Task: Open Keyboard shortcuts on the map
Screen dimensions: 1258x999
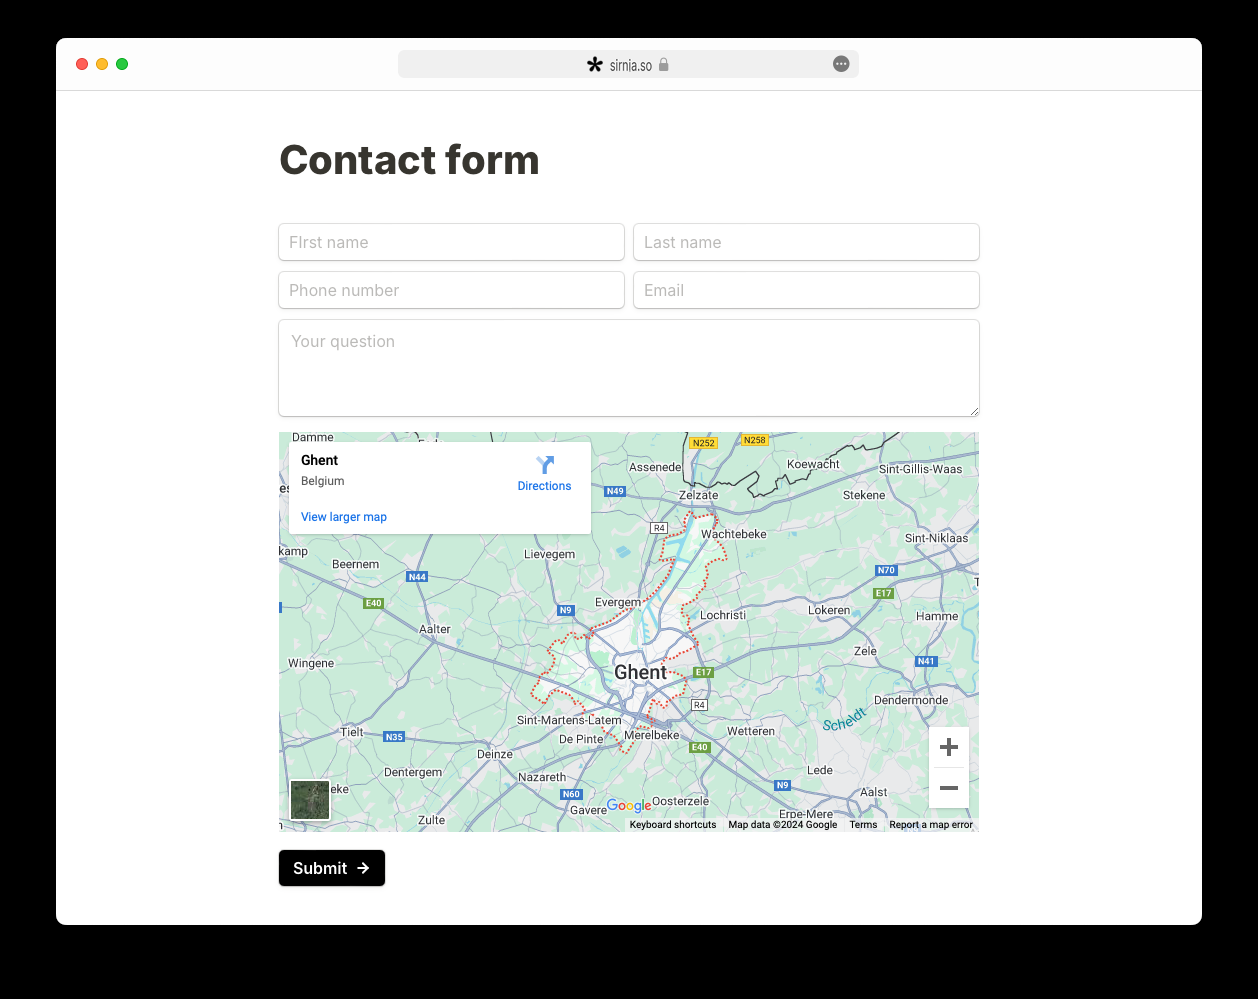Action: tap(673, 825)
